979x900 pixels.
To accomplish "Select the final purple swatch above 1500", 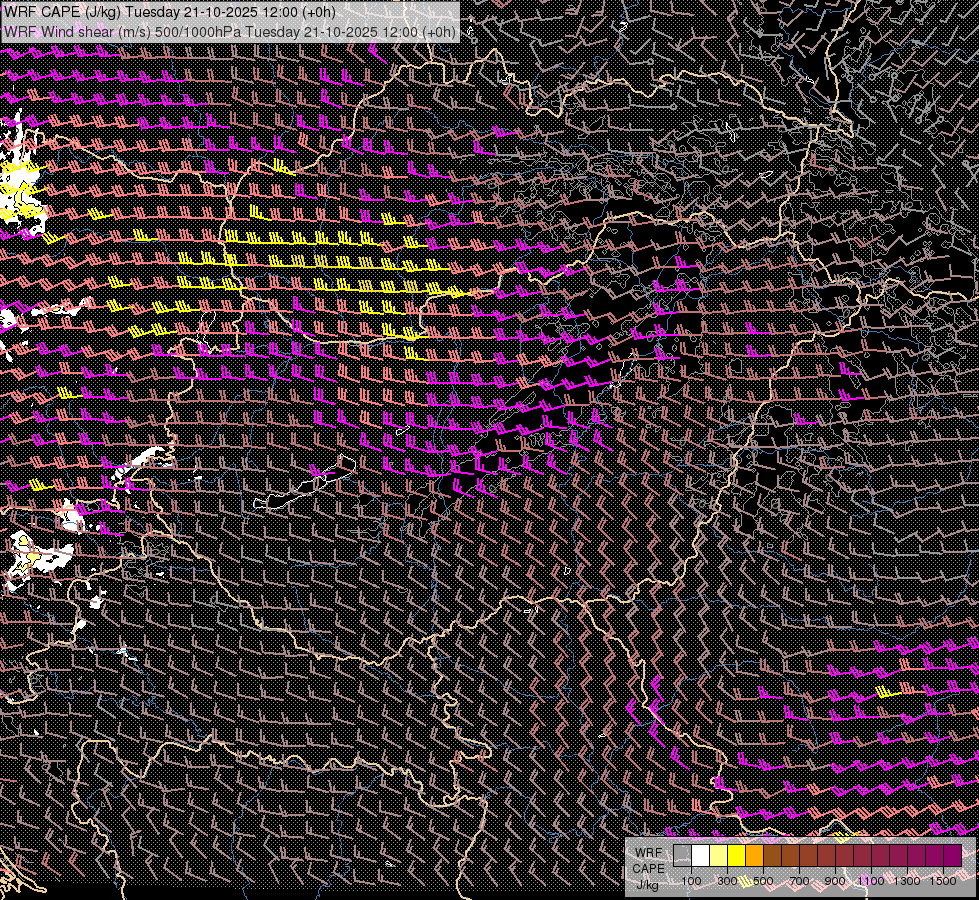I will point(952,855).
